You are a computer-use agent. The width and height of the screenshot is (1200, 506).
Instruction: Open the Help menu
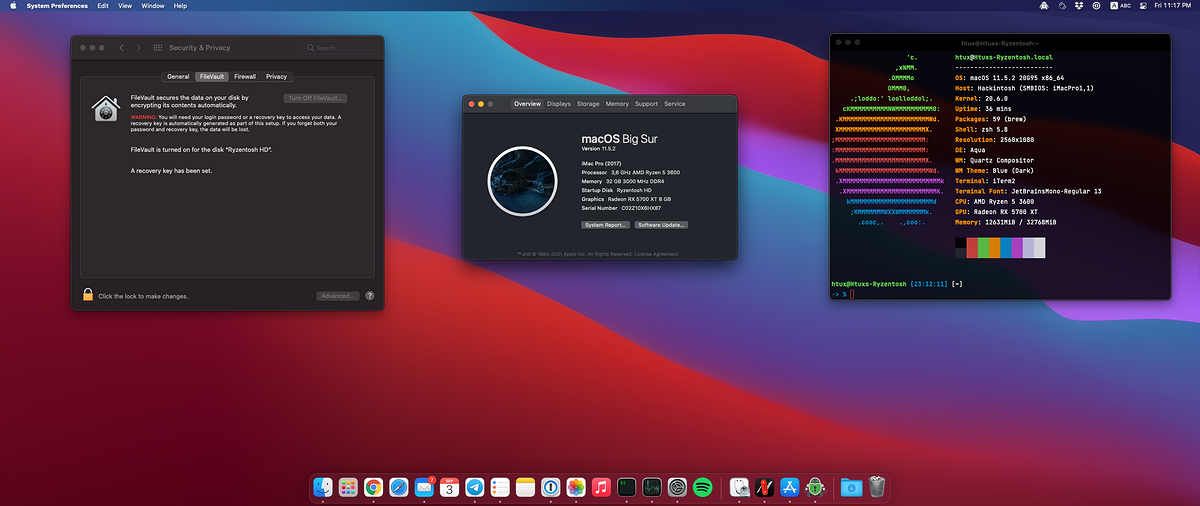coord(180,6)
